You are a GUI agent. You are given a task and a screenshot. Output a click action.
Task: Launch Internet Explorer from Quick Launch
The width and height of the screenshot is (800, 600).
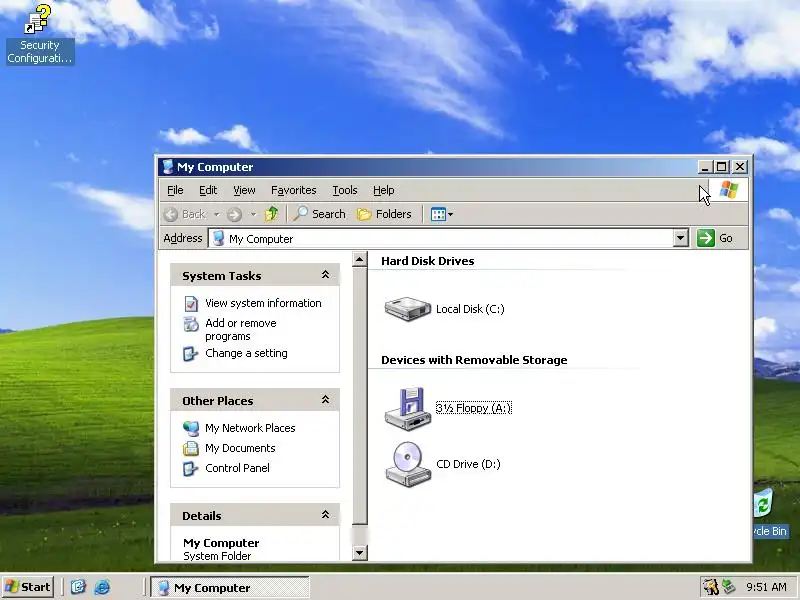coord(102,587)
